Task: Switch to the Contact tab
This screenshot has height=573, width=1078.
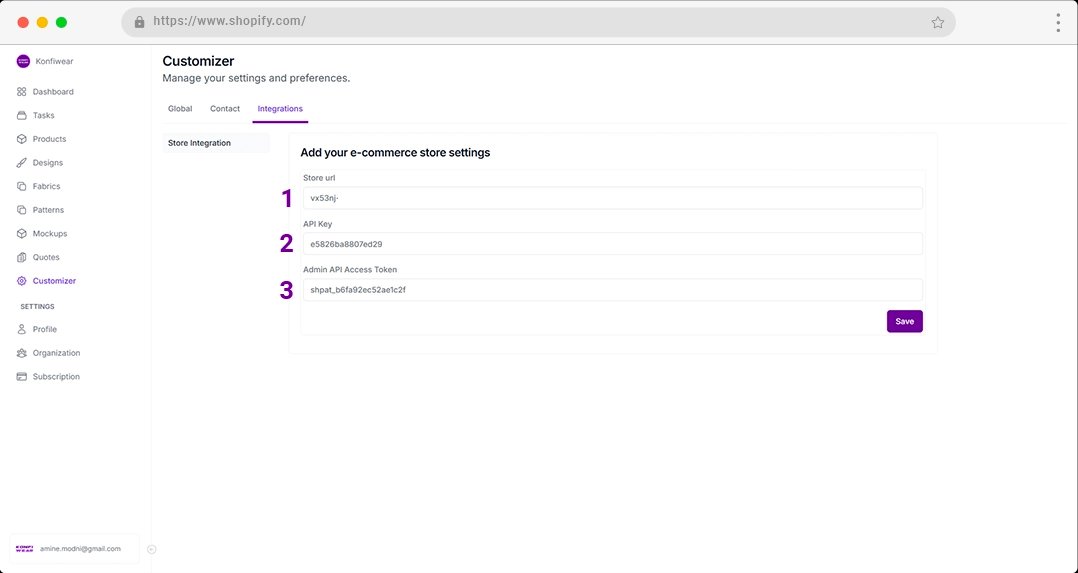Action: 225,108
